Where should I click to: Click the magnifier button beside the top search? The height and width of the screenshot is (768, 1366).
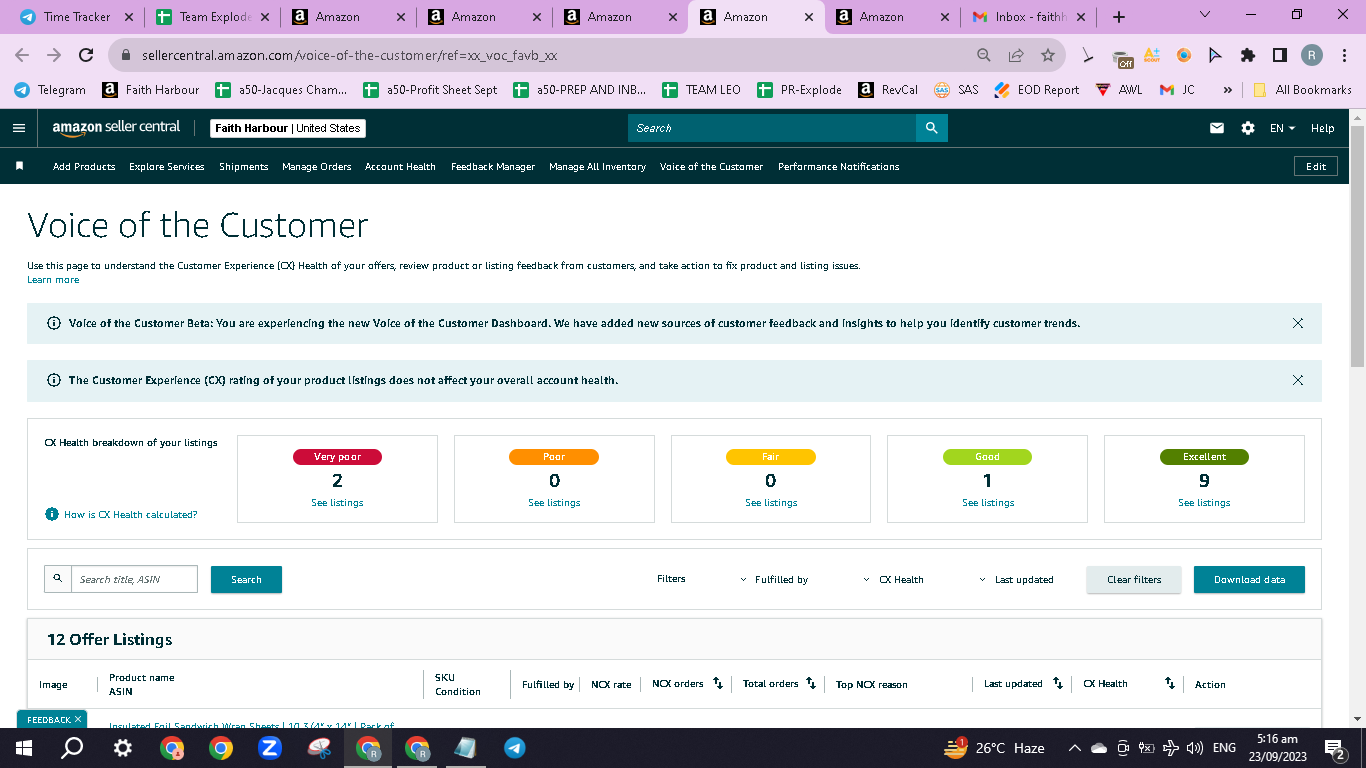(931, 128)
